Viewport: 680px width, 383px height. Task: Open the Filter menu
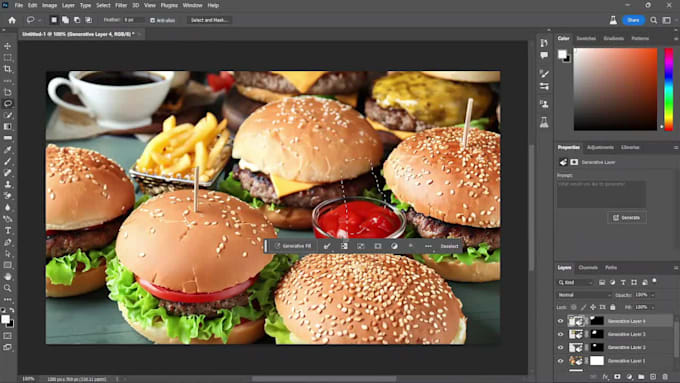point(121,5)
